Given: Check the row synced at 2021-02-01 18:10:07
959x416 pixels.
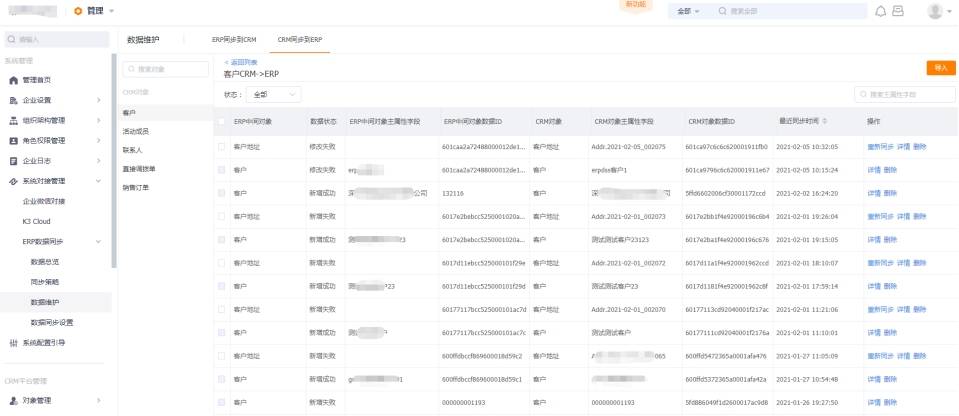Looking at the screenshot, I should pyautogui.click(x=221, y=263).
